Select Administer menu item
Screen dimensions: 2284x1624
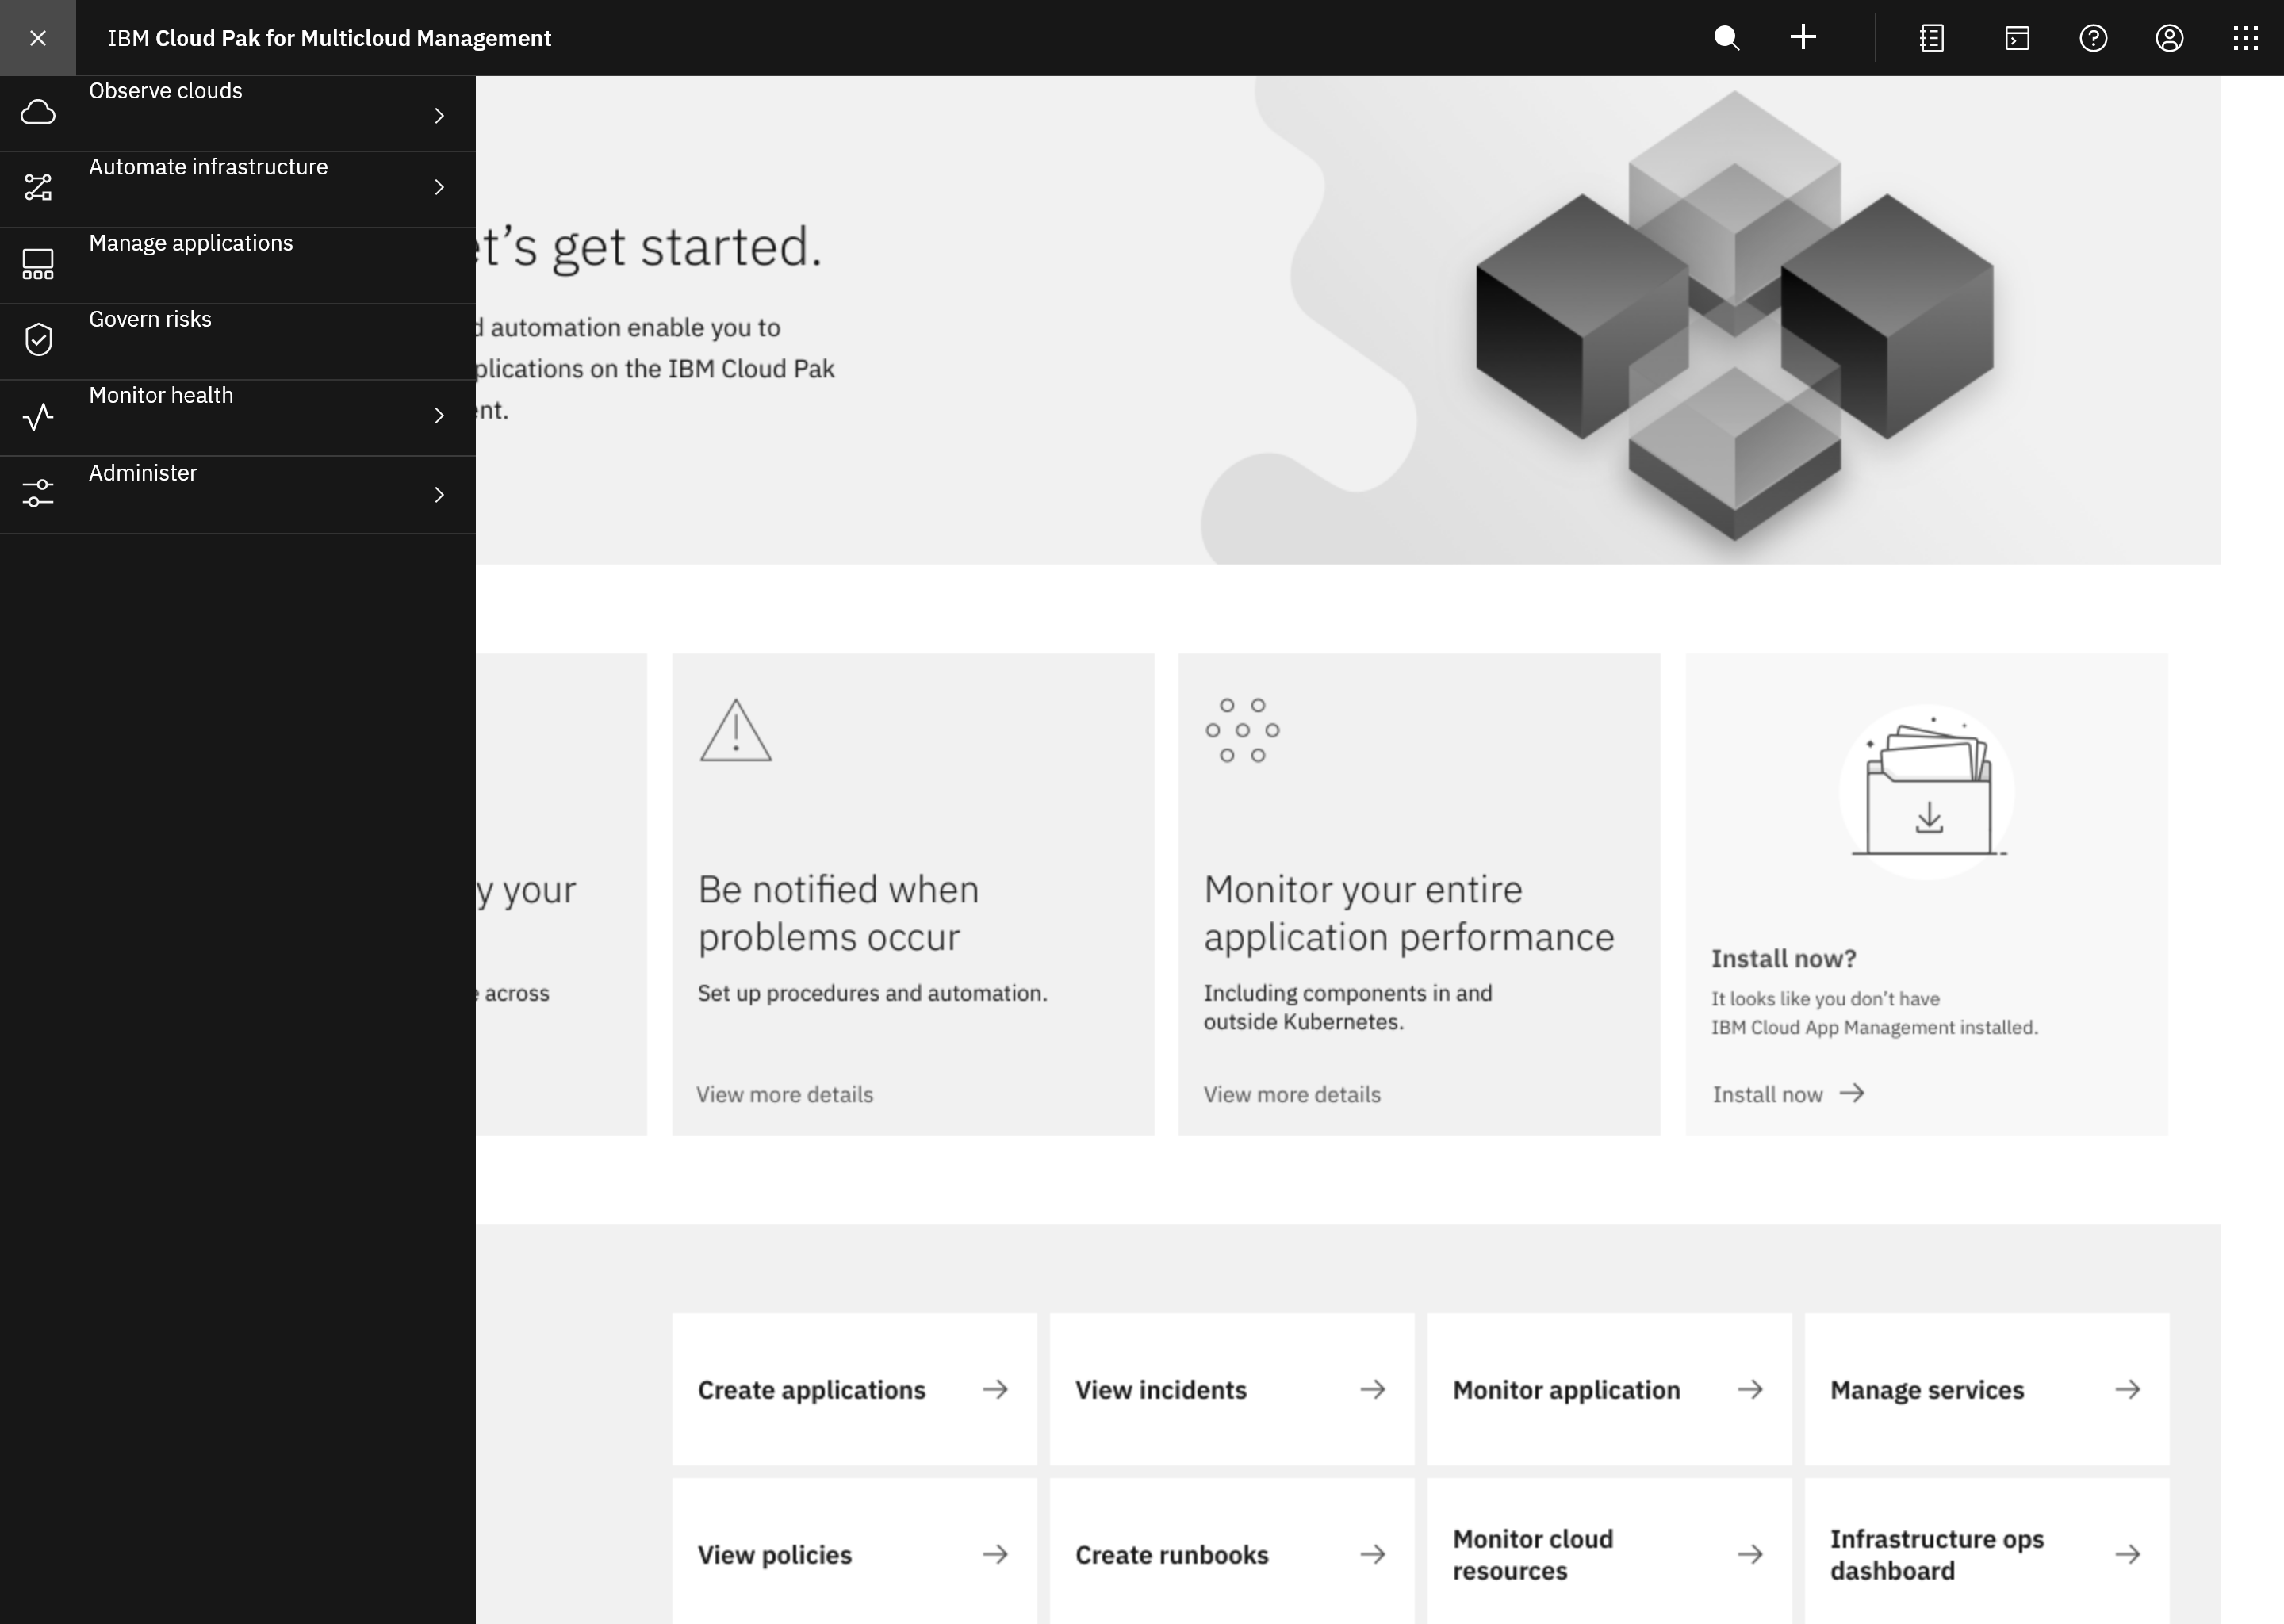click(238, 495)
